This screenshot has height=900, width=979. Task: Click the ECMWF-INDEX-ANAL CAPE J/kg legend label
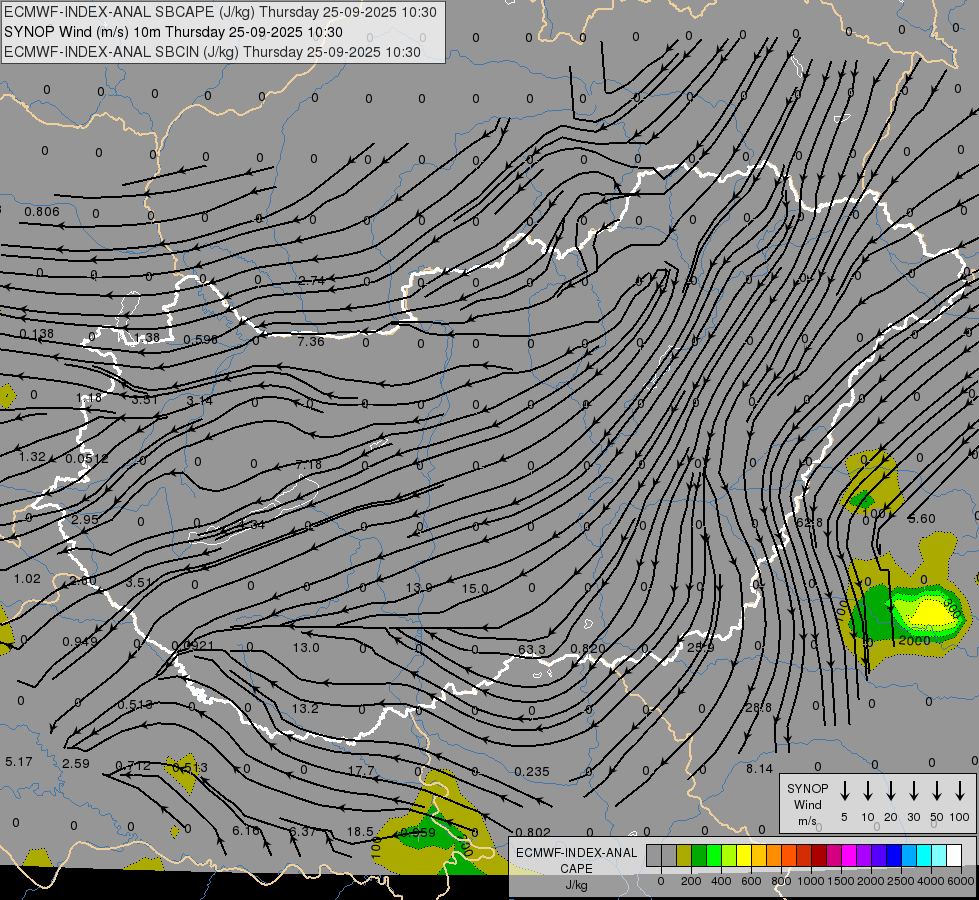[x=576, y=869]
